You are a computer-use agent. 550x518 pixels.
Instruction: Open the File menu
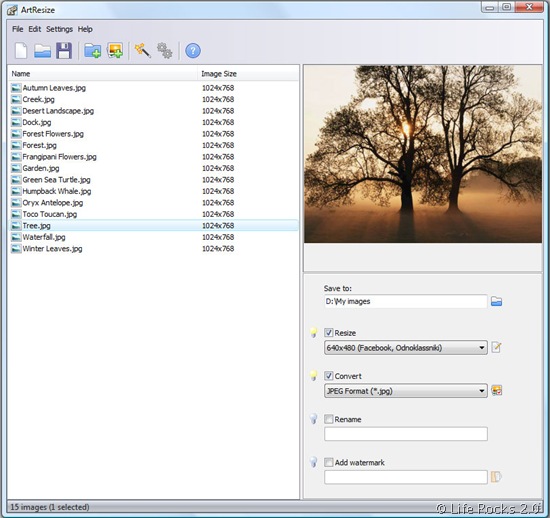point(18,29)
